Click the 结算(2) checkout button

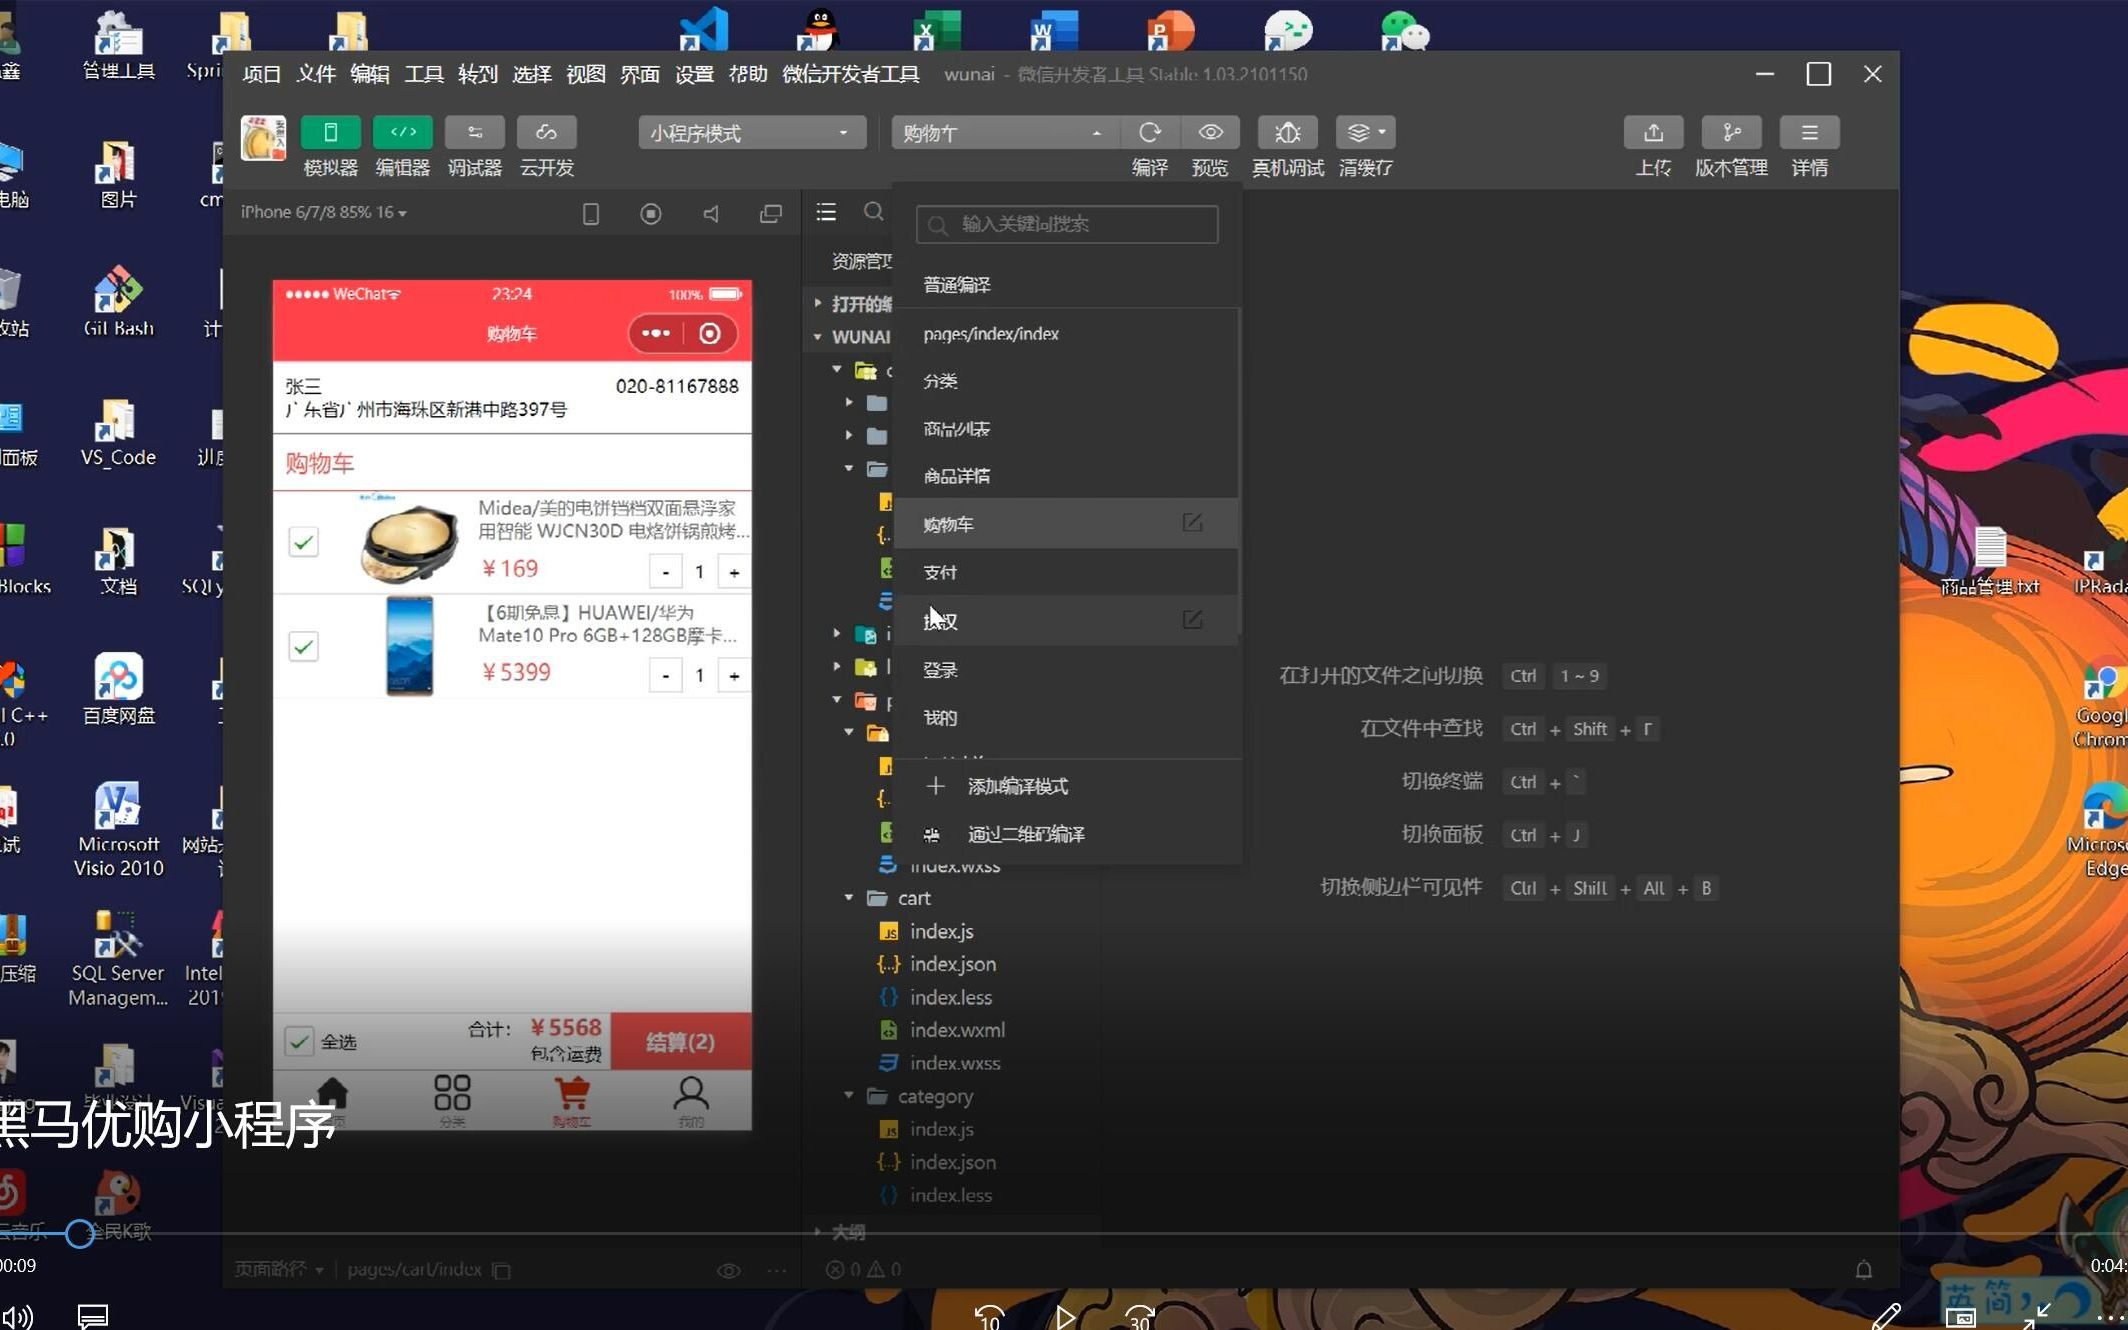point(683,1041)
